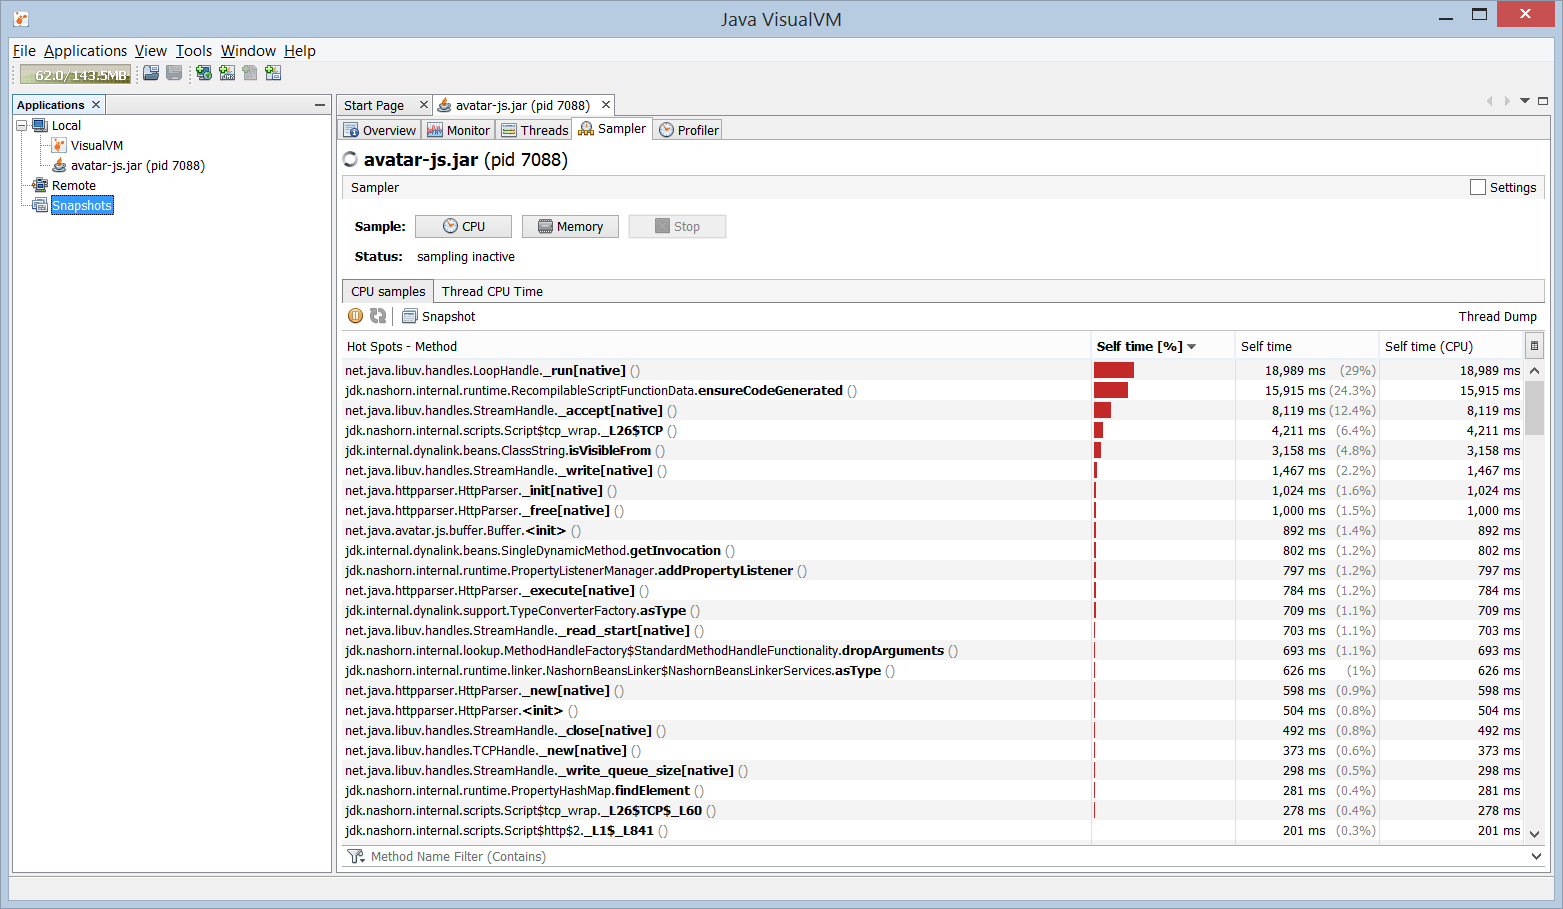Click the last green-plus toolbar icon
1563x909 pixels.
[273, 73]
